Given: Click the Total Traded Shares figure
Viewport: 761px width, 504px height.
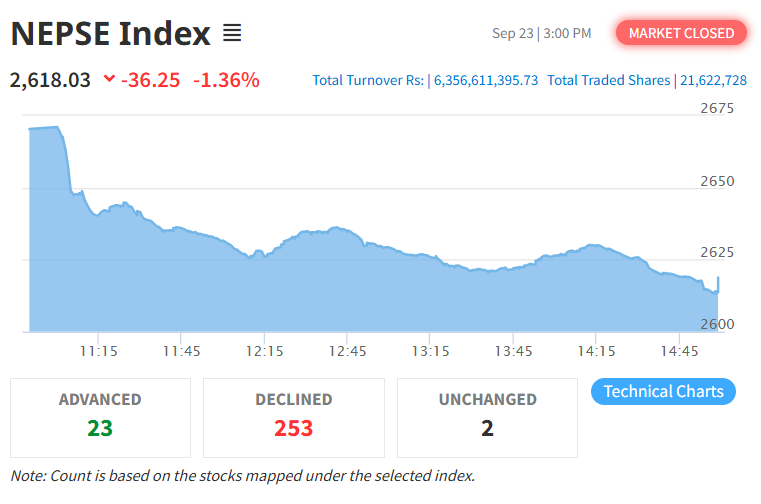Looking at the screenshot, I should [713, 80].
